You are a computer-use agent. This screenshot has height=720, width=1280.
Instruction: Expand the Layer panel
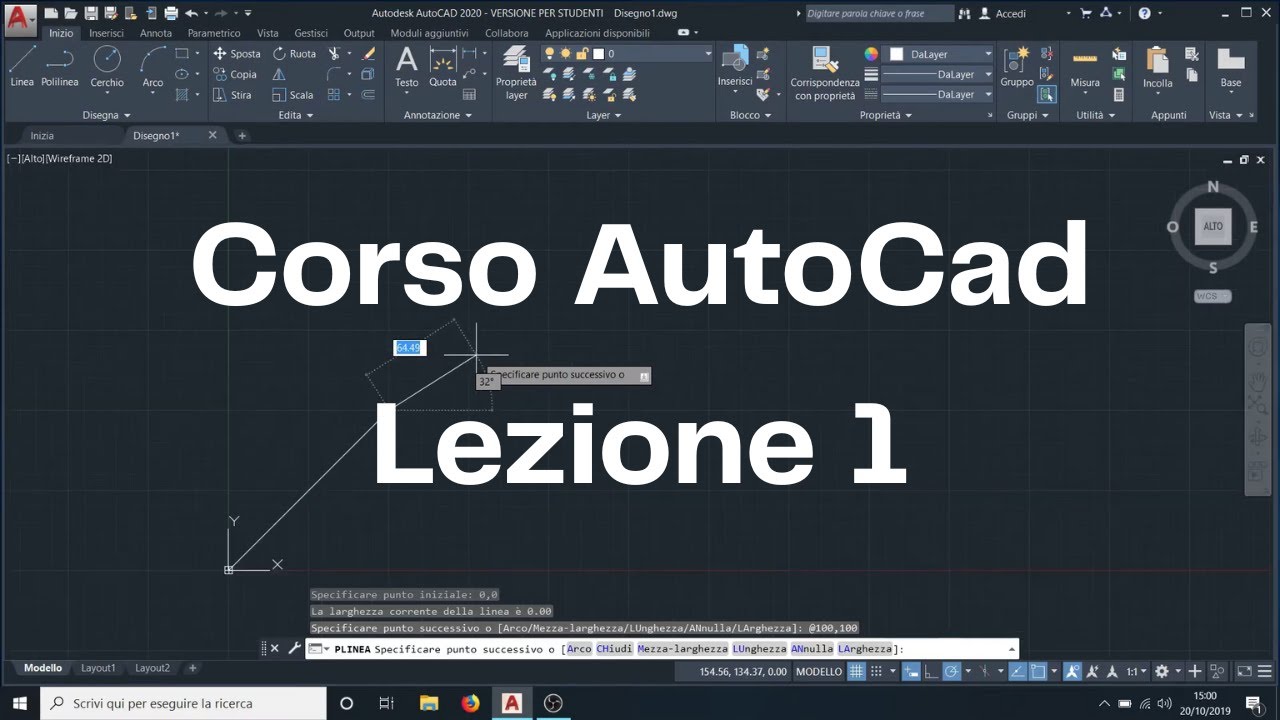(604, 115)
